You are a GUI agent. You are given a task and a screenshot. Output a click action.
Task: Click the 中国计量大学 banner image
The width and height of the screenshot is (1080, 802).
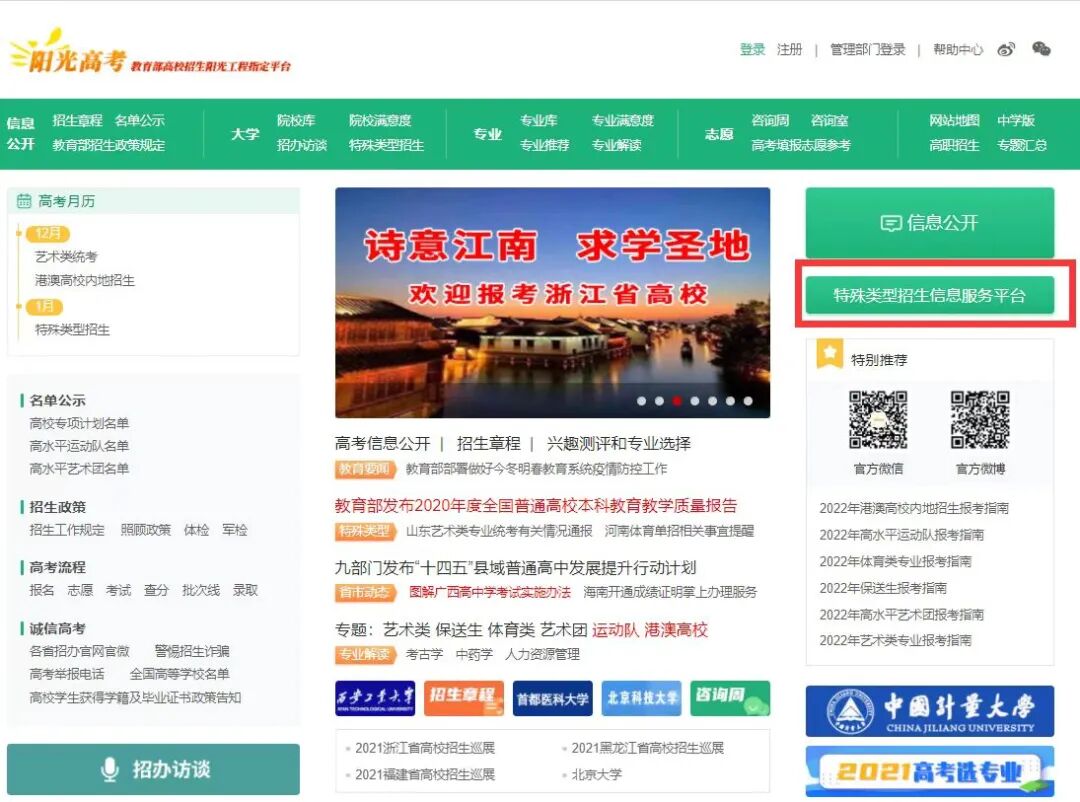point(930,711)
